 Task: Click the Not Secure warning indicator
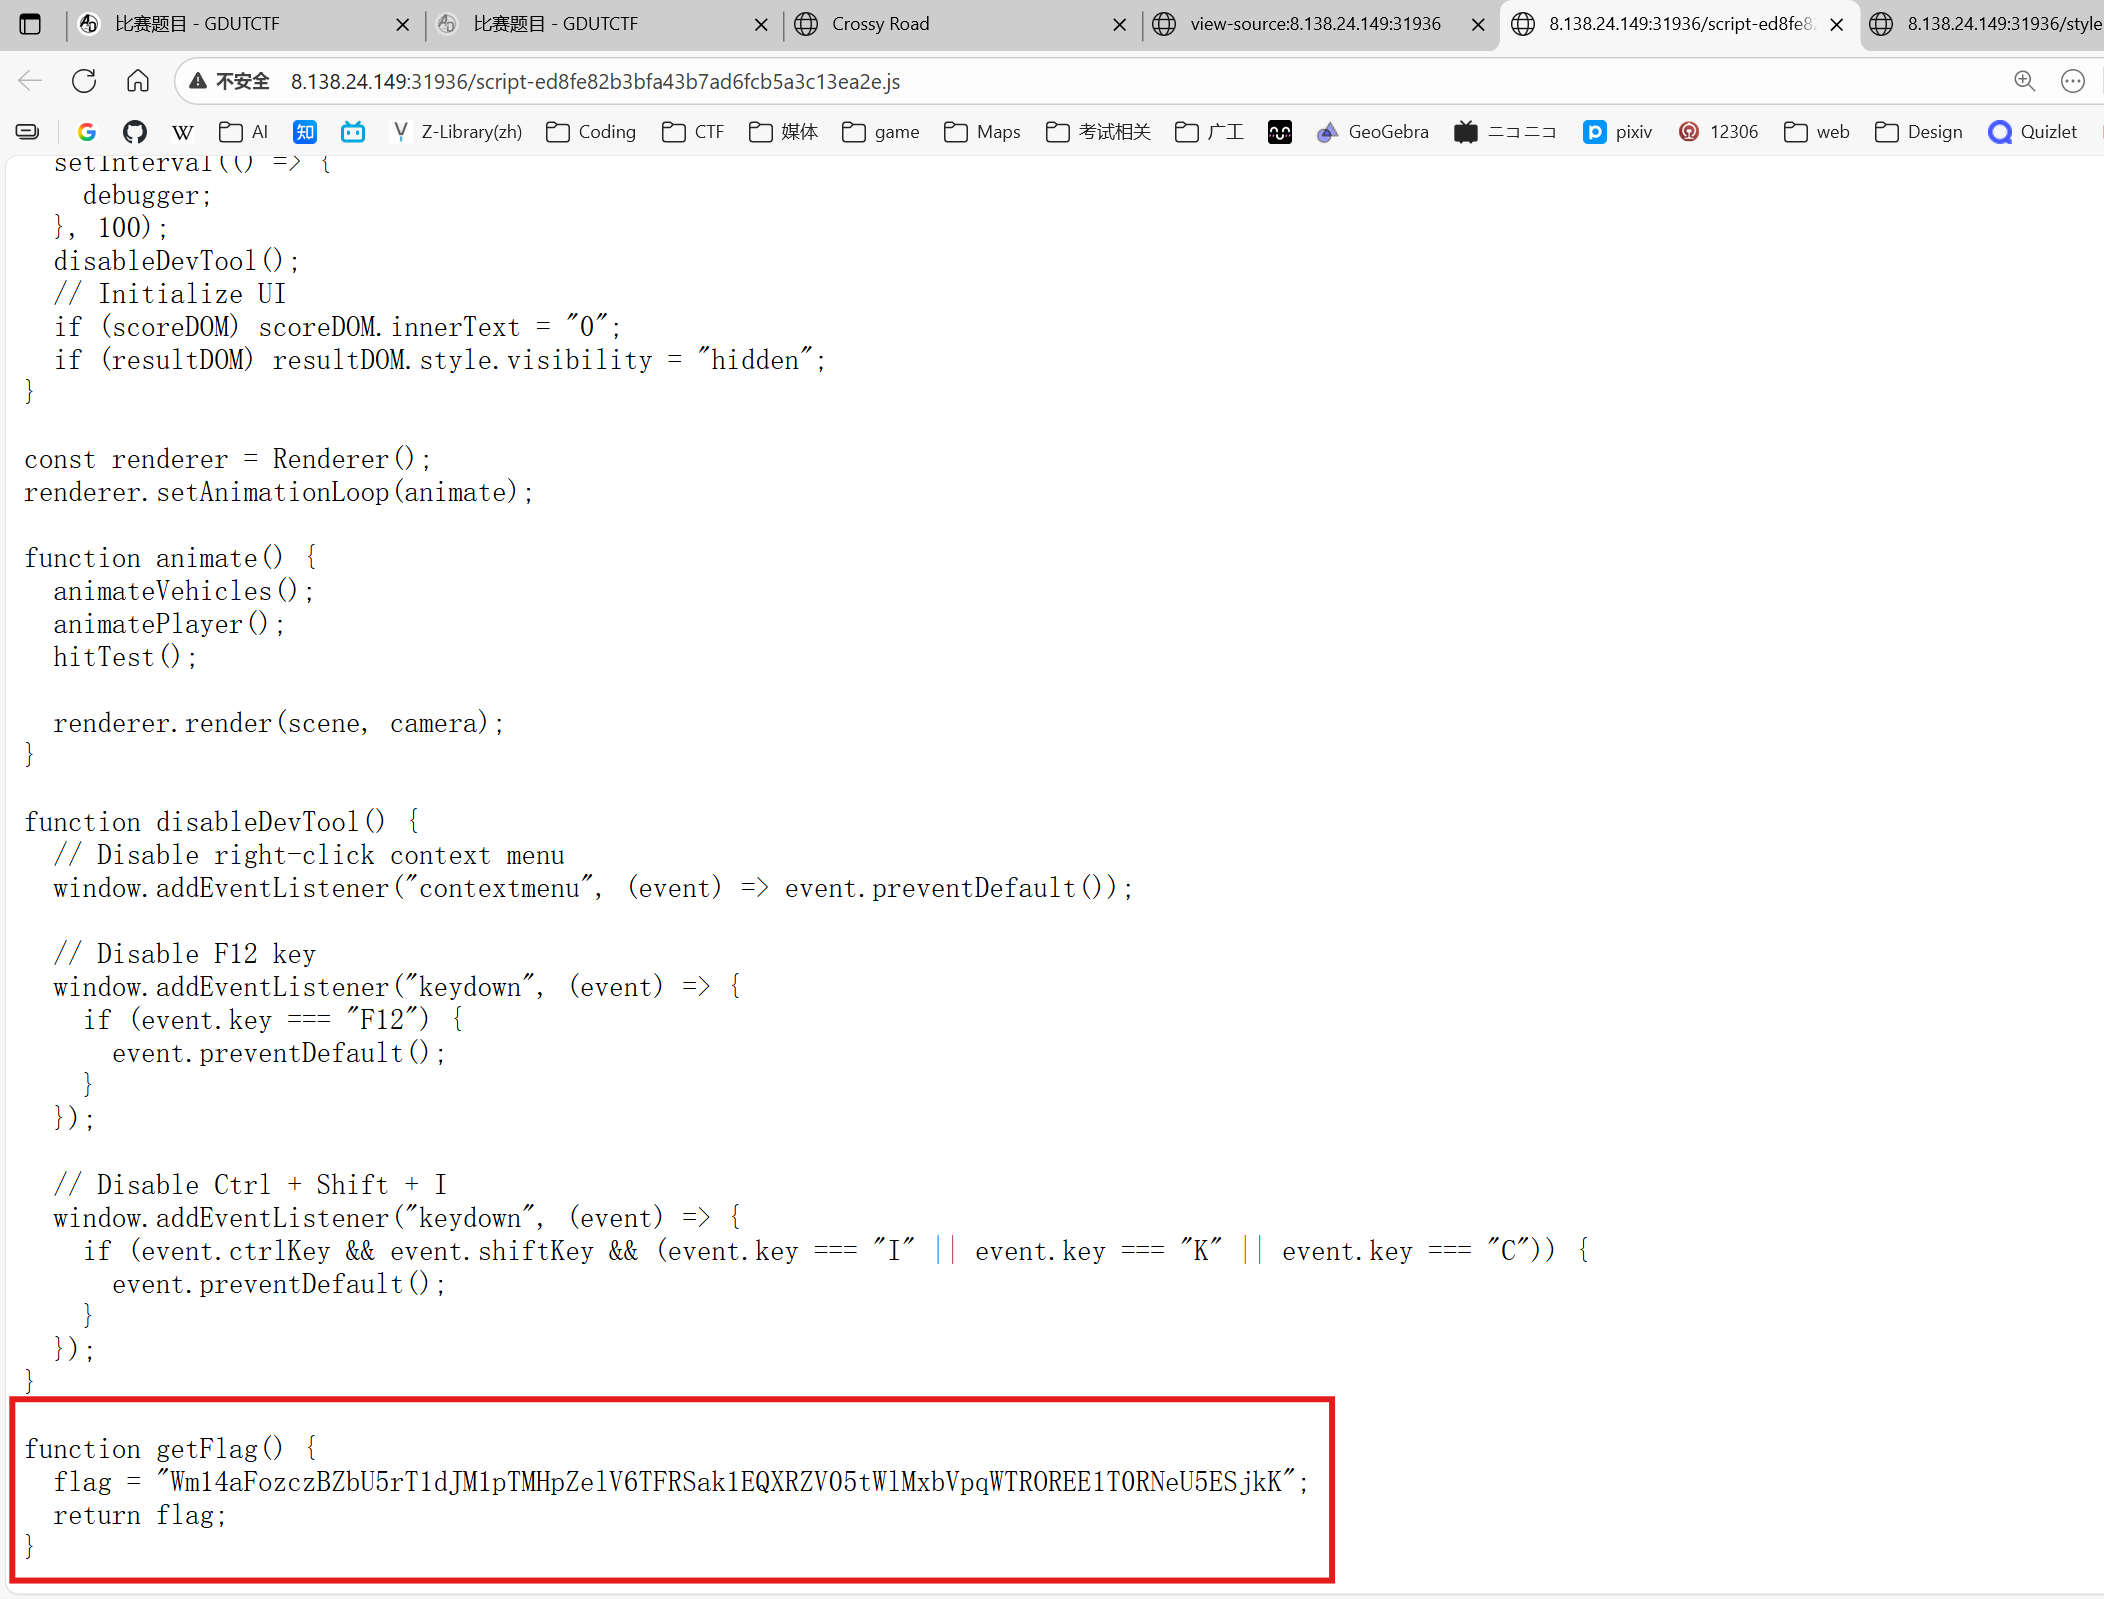230,81
